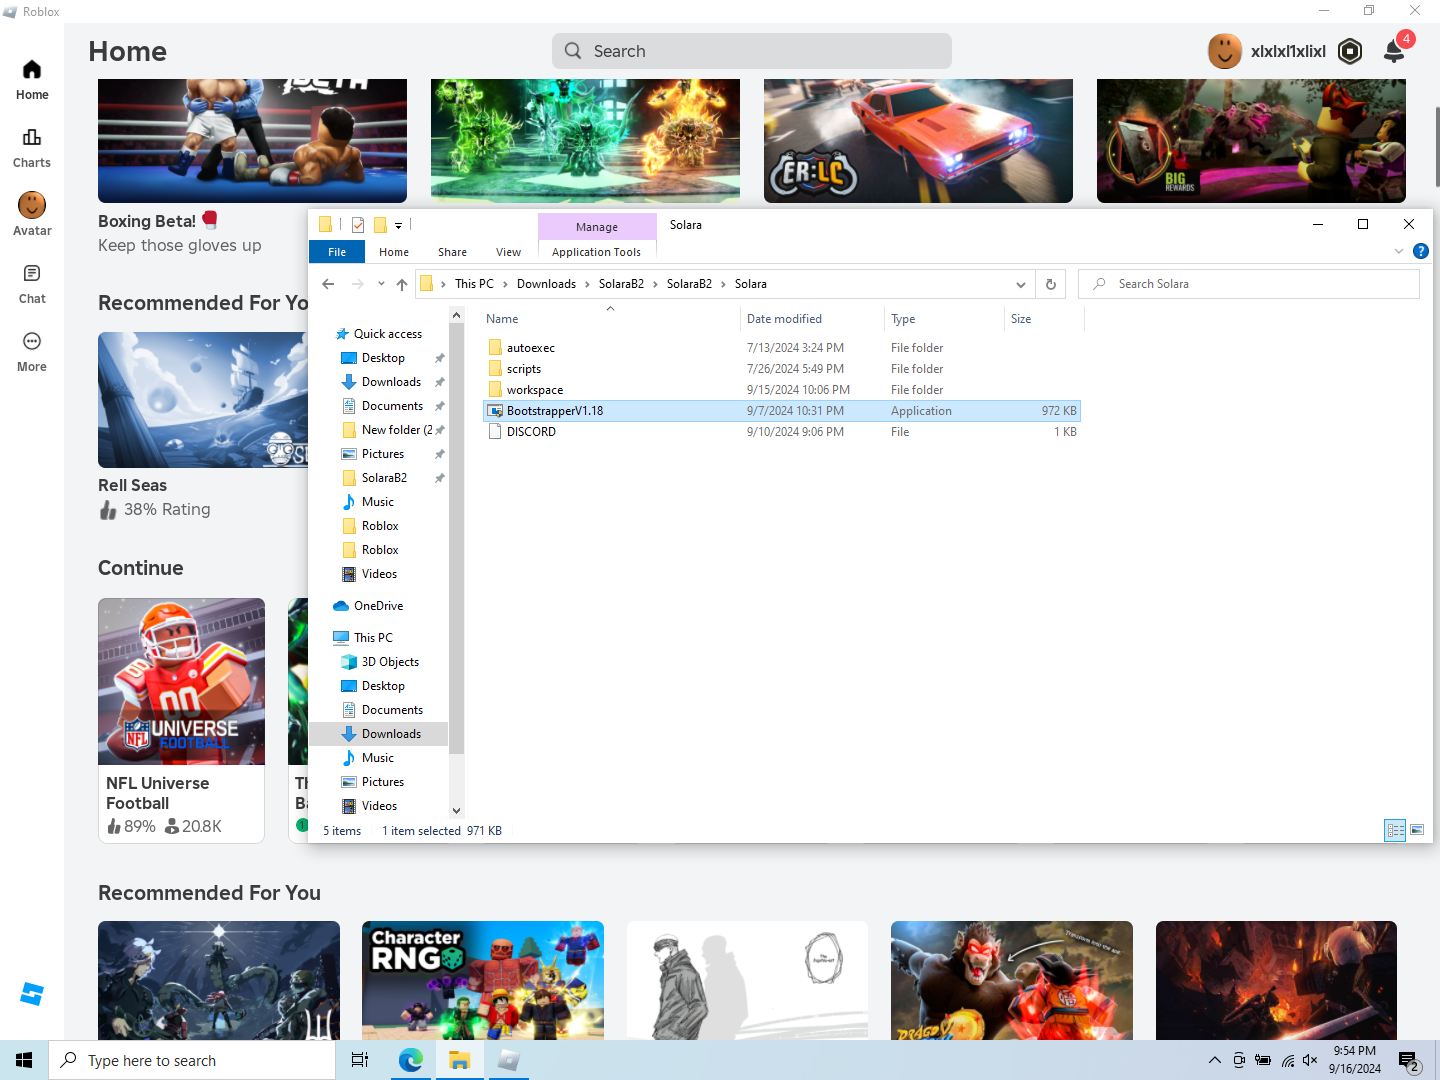
Task: Click the Roblox Studio blue logo icon
Action: point(32,994)
